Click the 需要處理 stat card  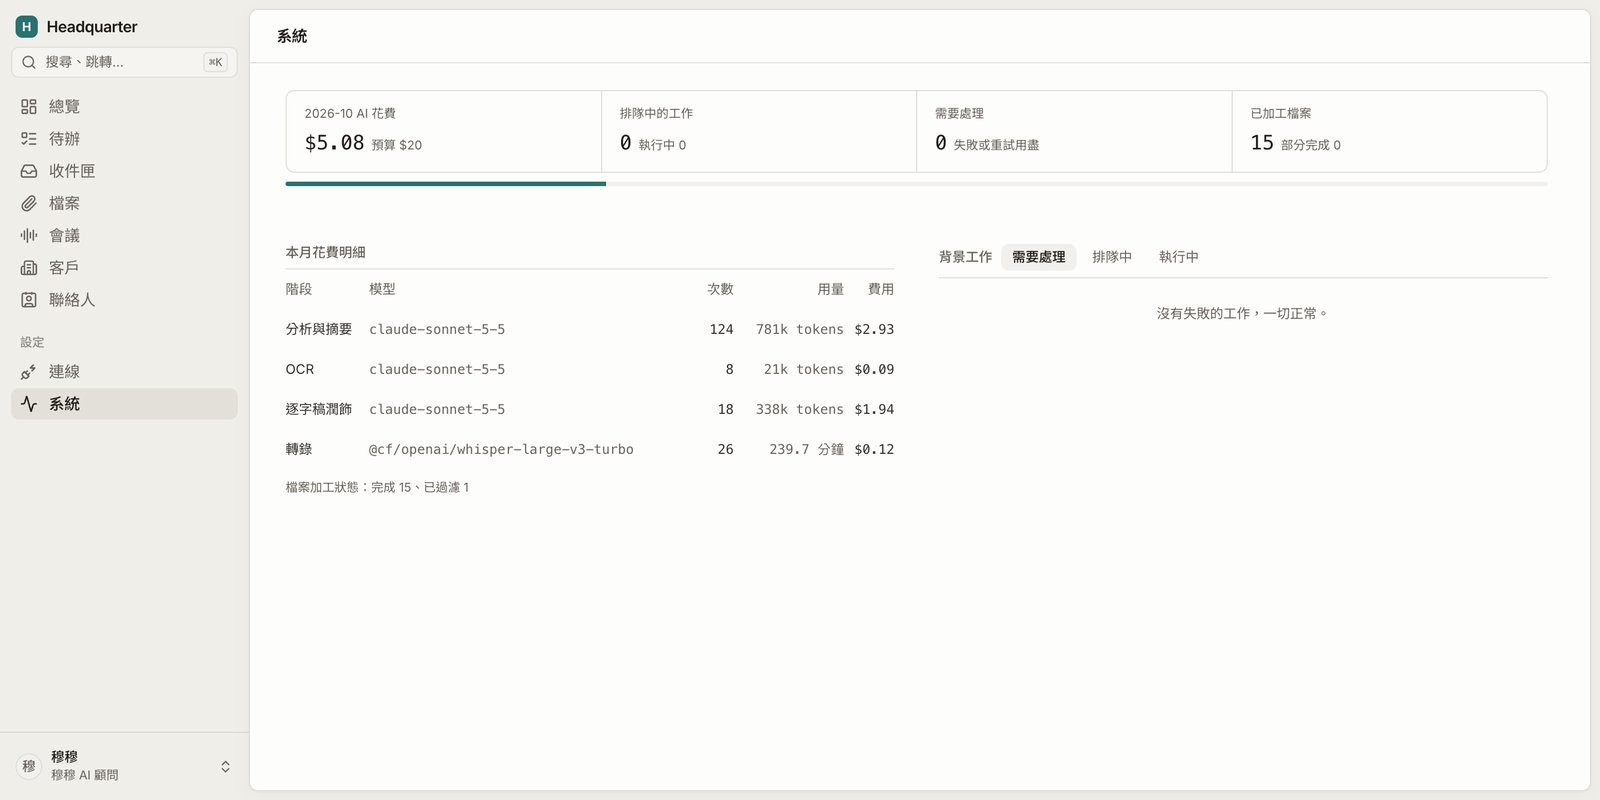(x=1074, y=131)
